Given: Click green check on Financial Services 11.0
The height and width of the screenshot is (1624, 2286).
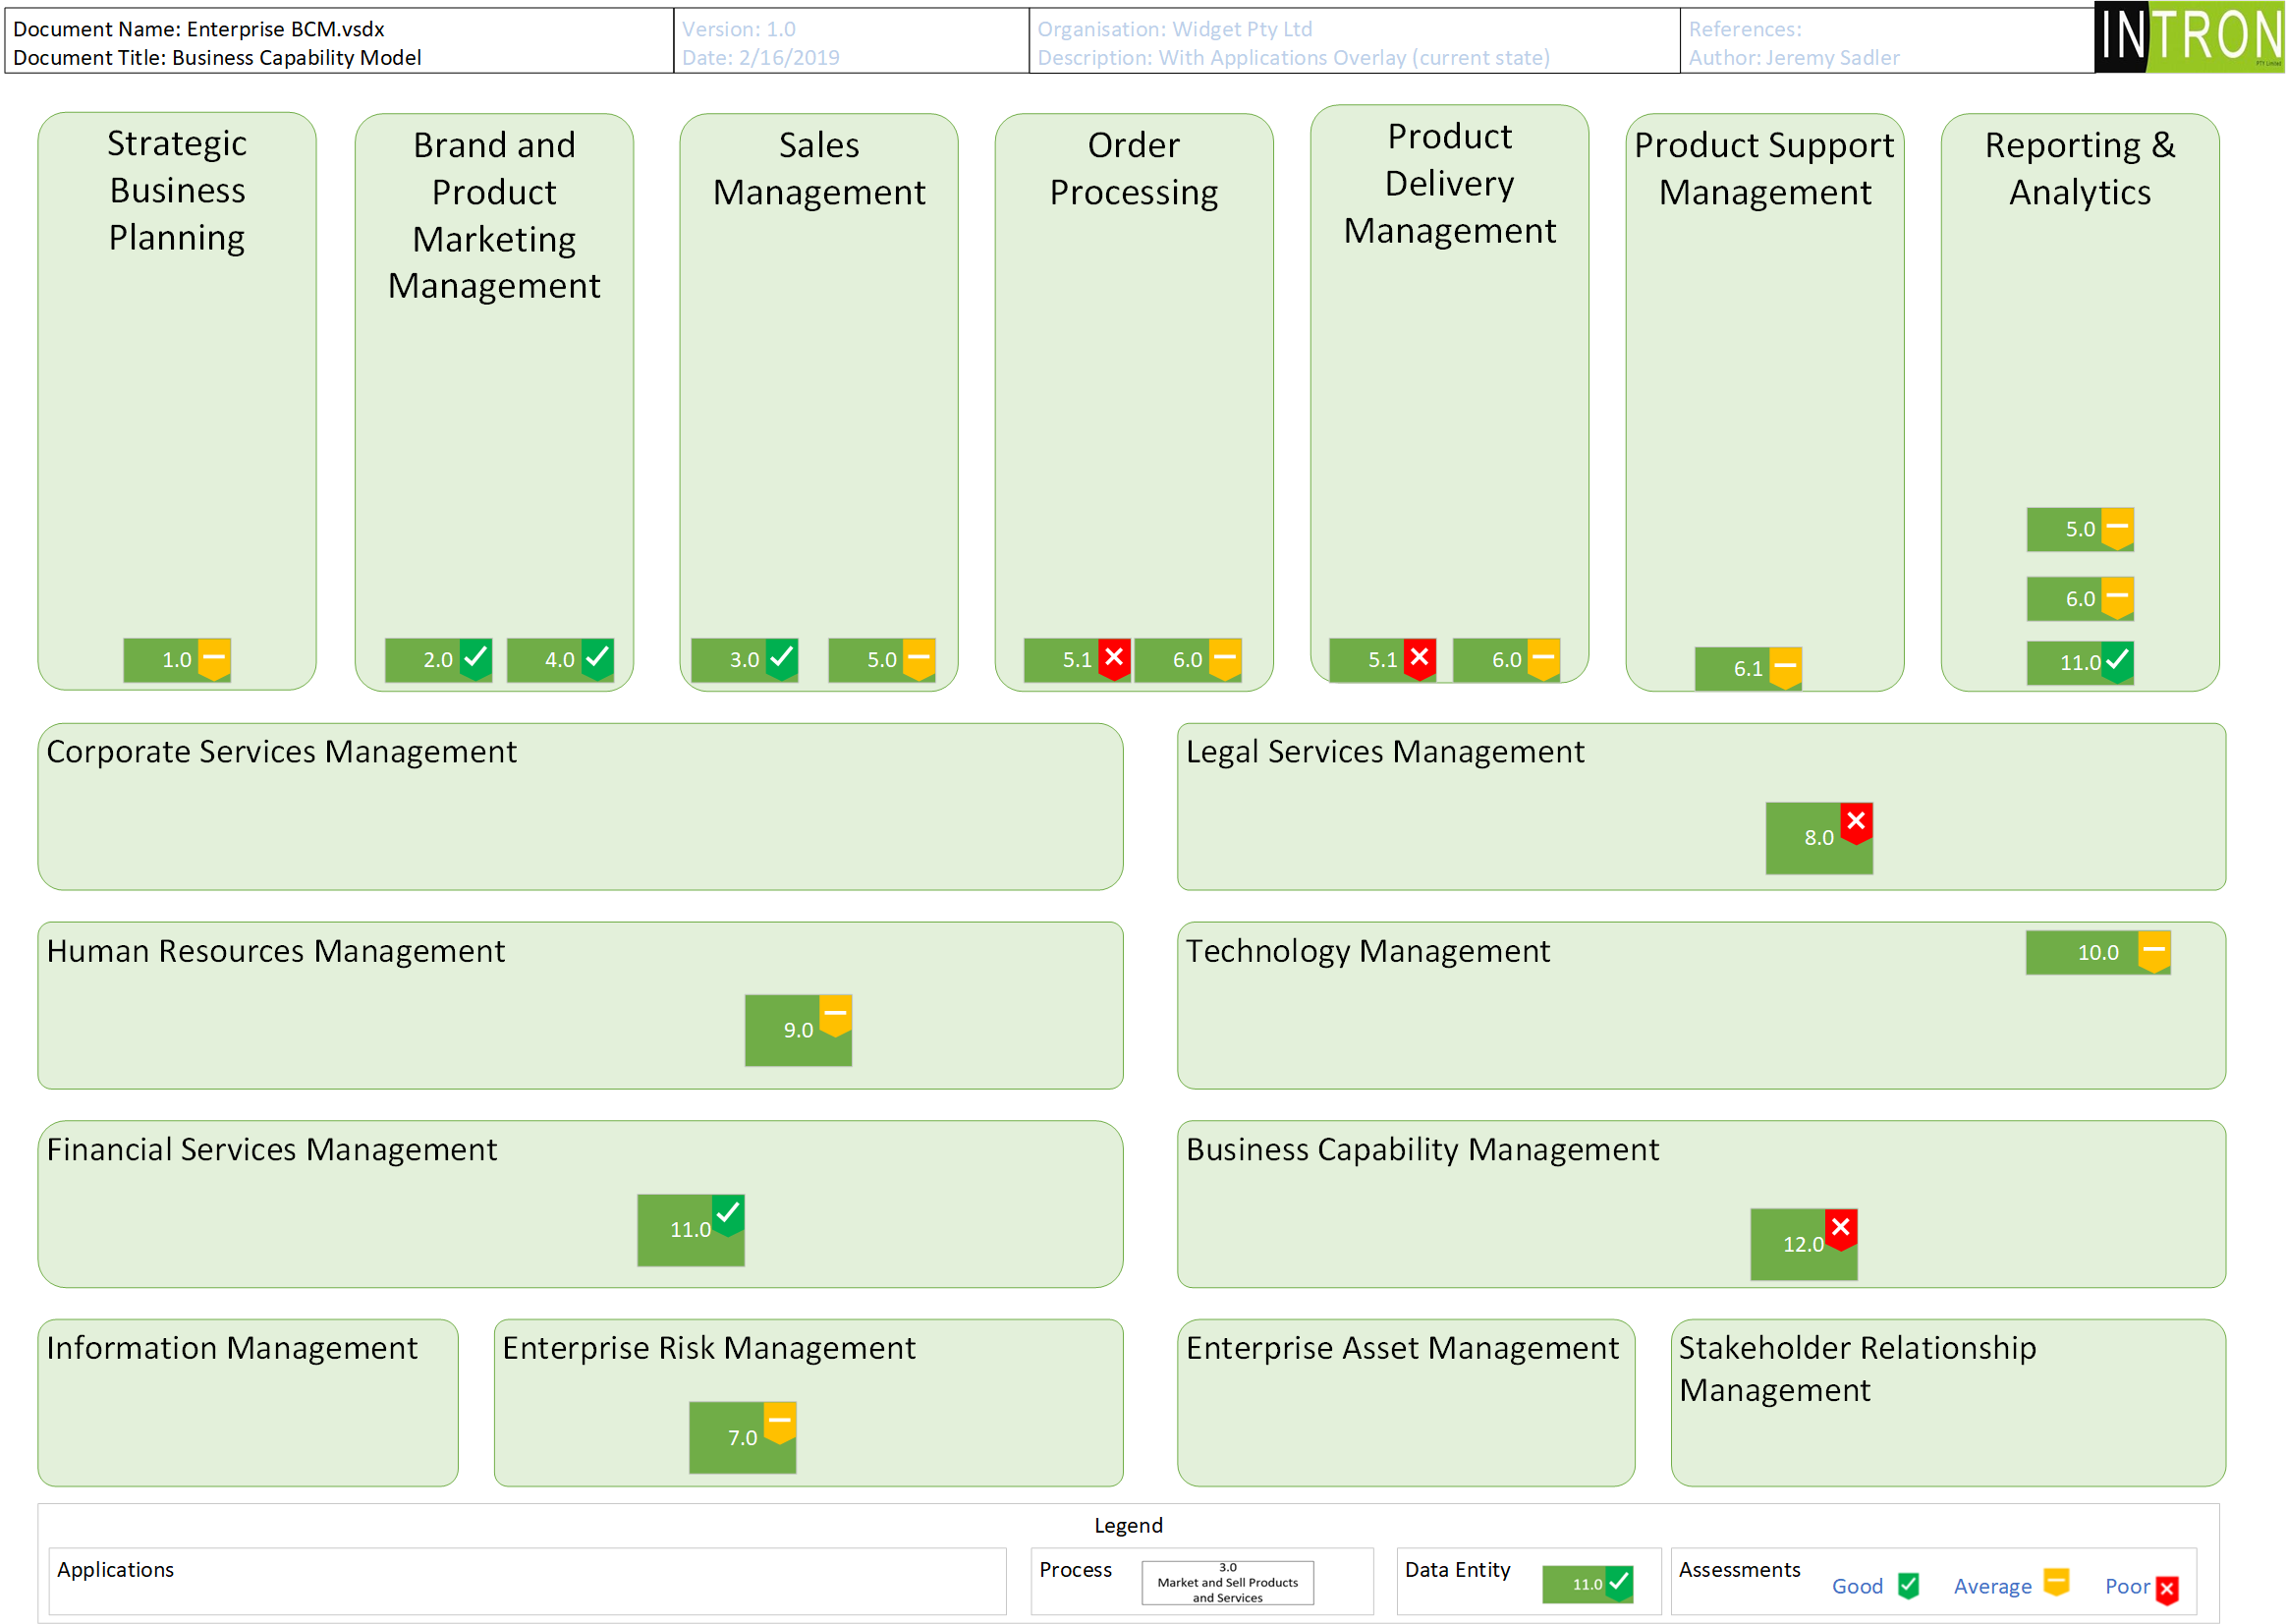Looking at the screenshot, I should click(728, 1213).
